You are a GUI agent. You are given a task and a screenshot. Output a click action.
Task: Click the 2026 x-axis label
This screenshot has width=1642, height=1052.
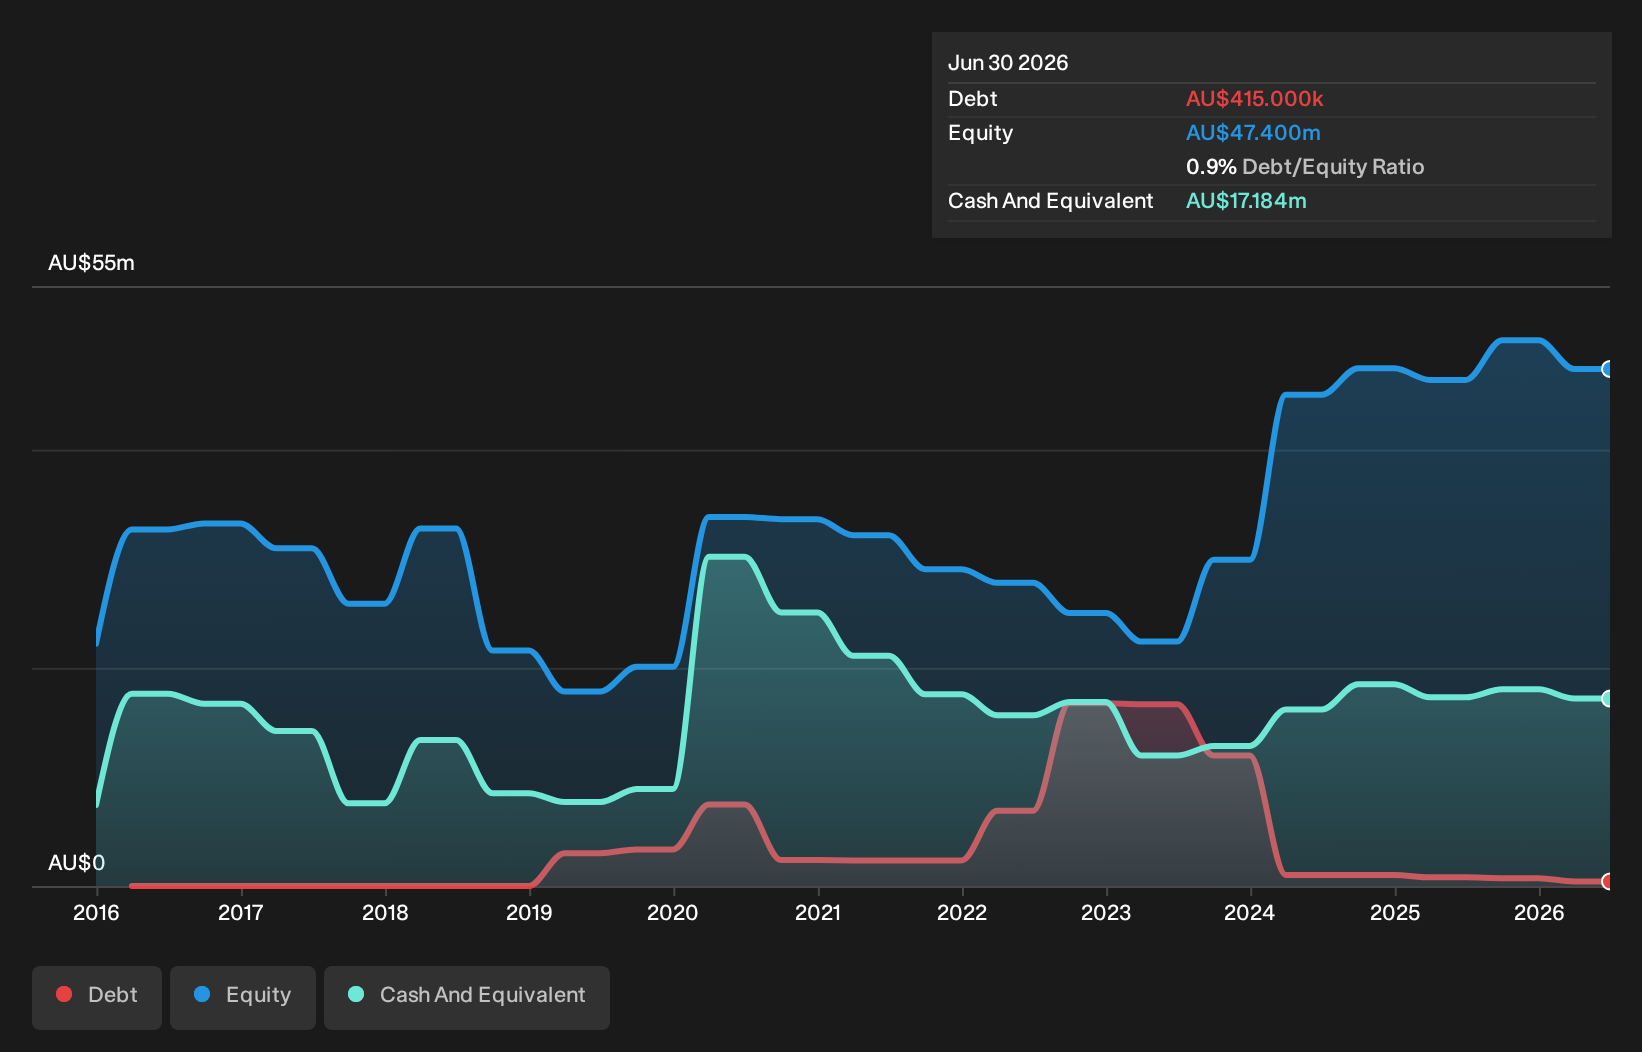[x=1539, y=912]
